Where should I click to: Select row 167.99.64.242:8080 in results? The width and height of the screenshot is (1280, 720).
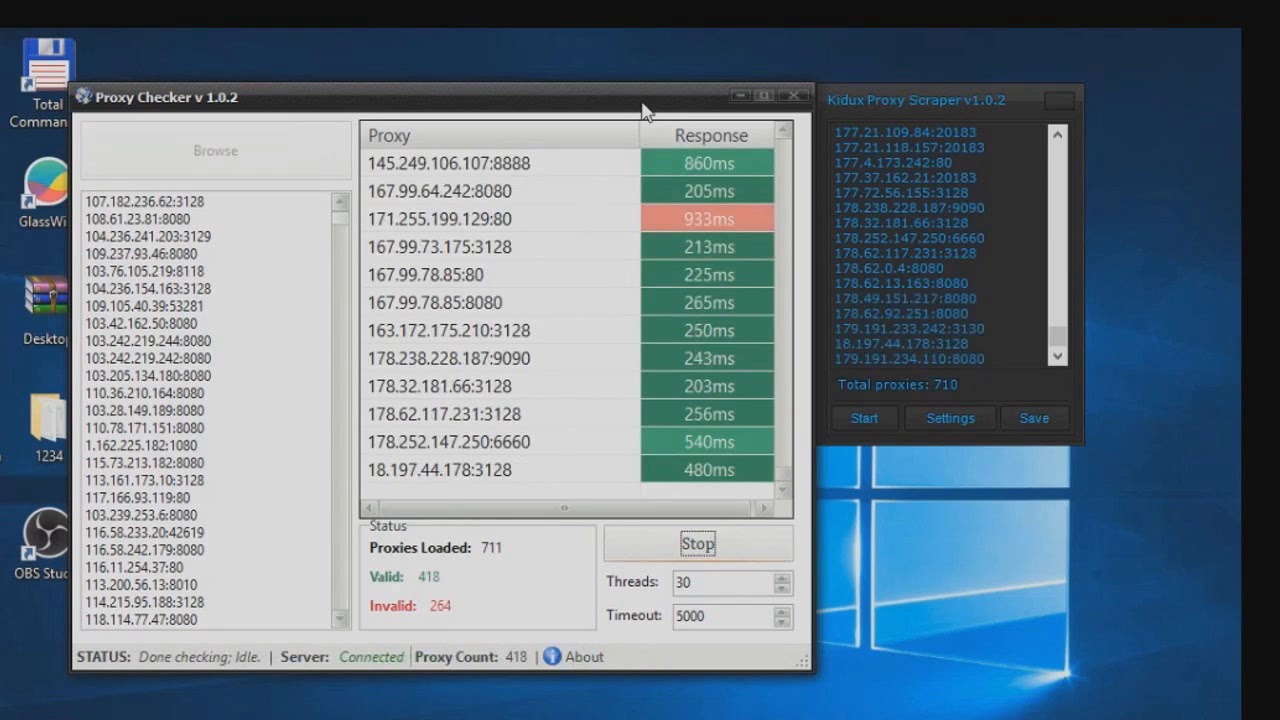pyautogui.click(x=567, y=191)
